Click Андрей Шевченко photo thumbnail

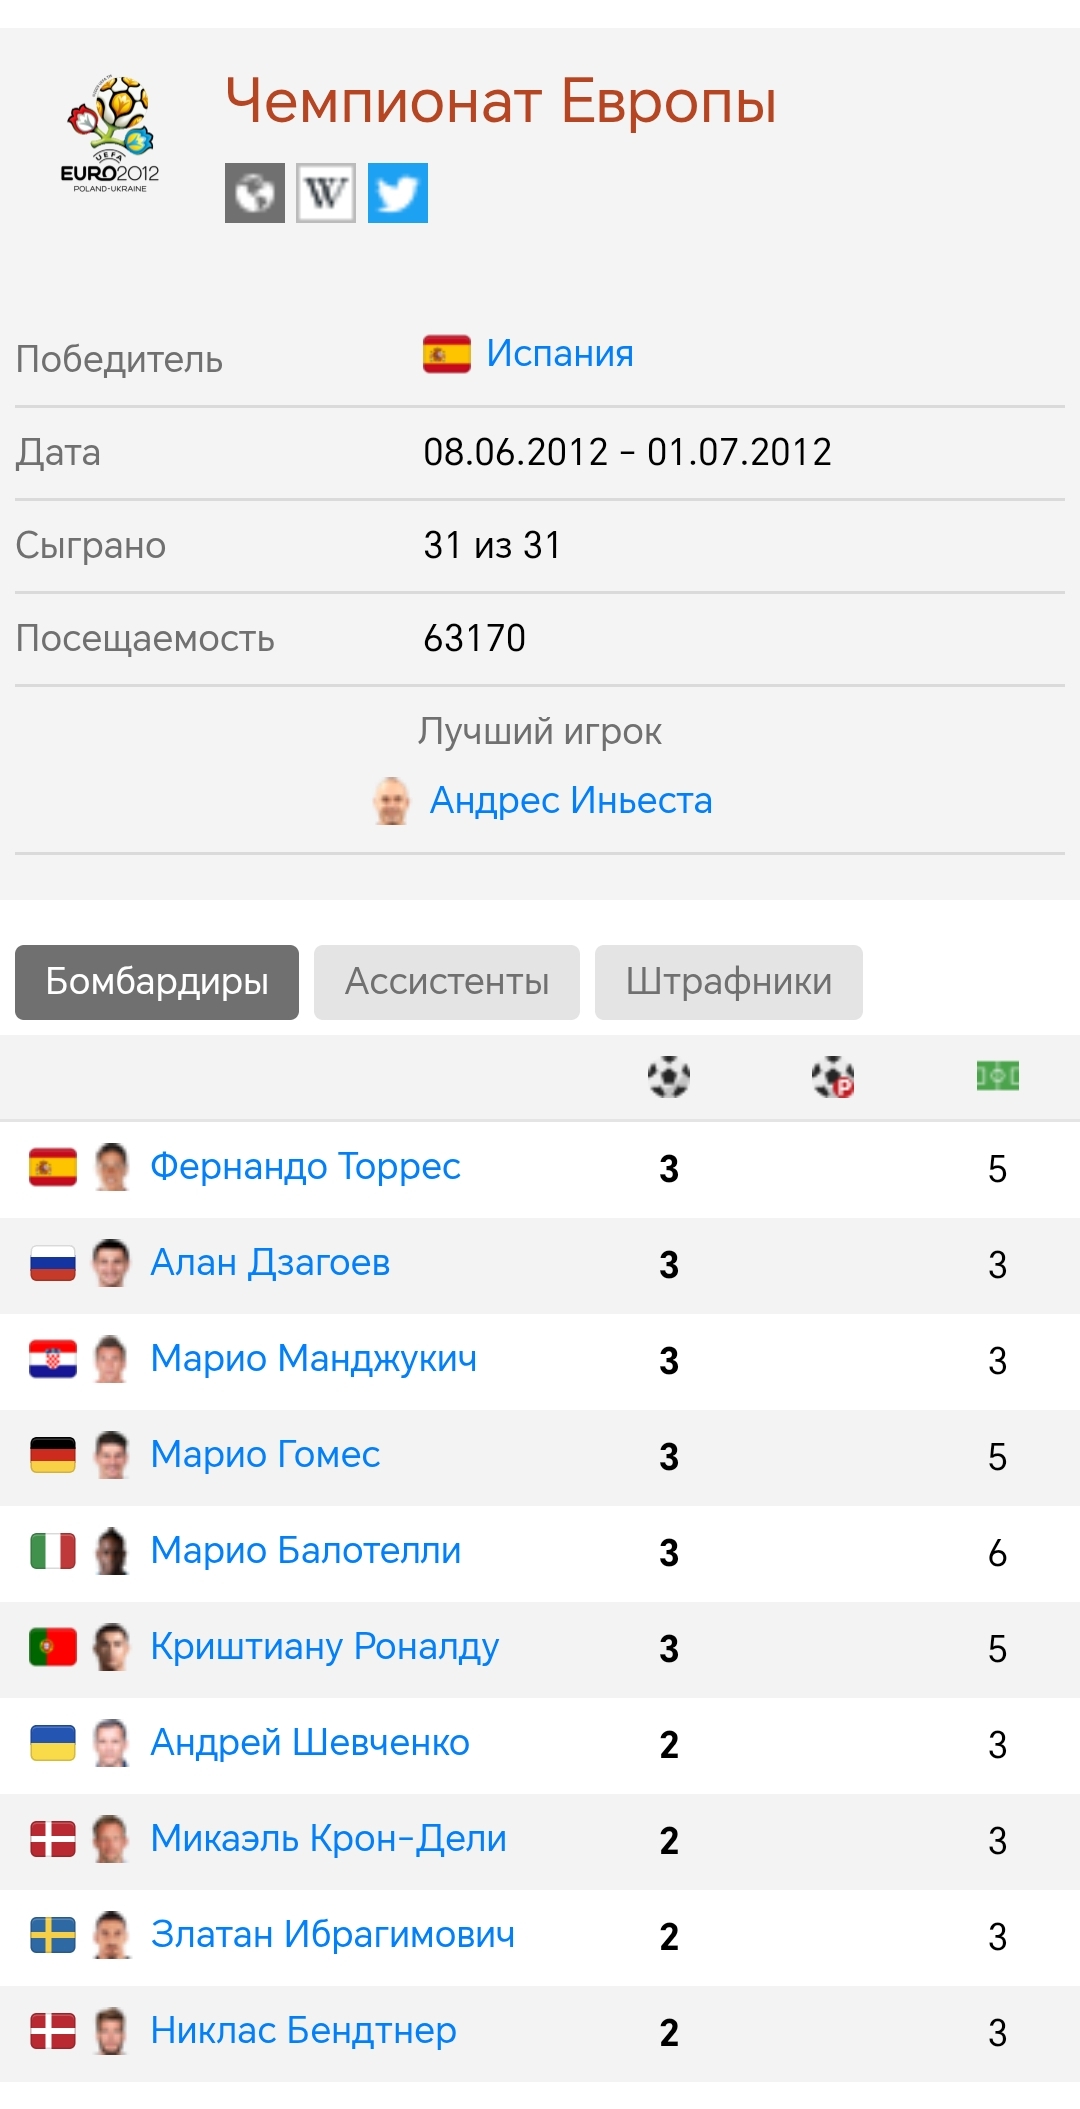click(112, 1744)
